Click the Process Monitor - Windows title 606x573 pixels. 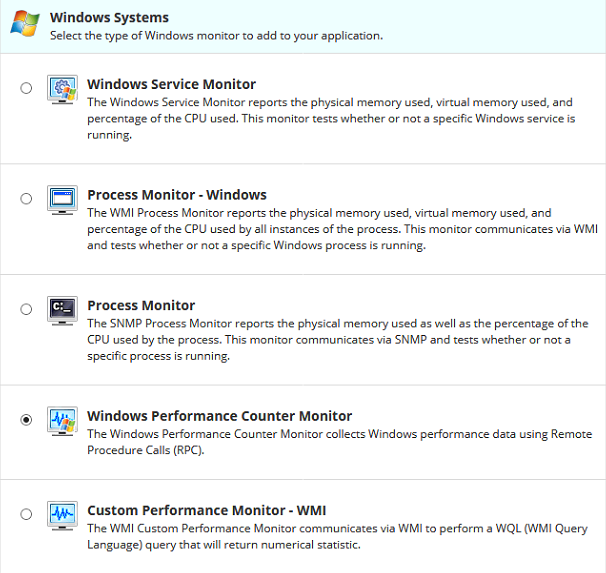pyautogui.click(x=177, y=195)
